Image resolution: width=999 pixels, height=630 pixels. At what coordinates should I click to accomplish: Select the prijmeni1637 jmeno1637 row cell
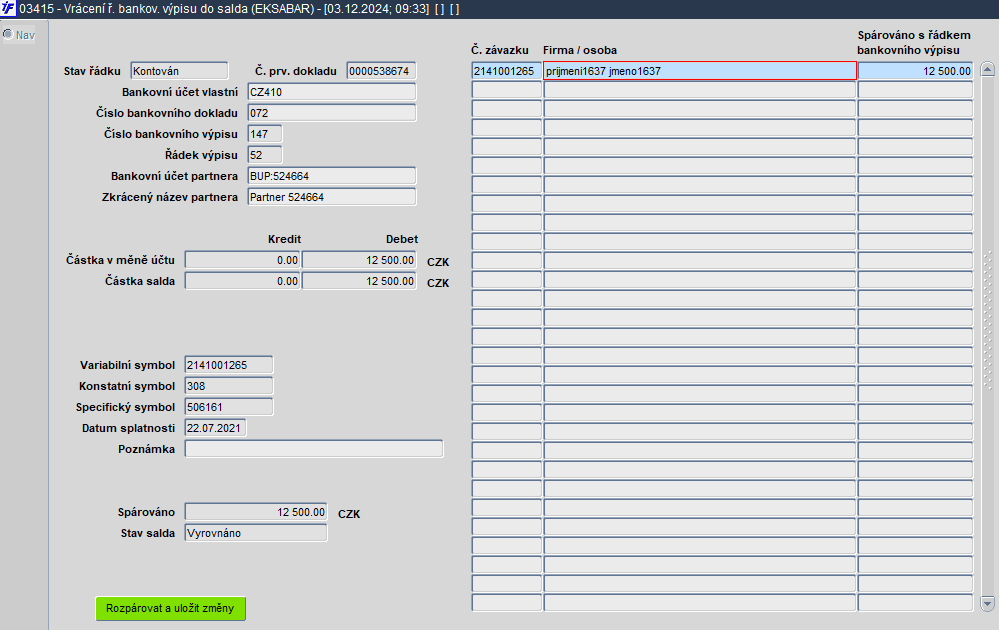point(700,71)
